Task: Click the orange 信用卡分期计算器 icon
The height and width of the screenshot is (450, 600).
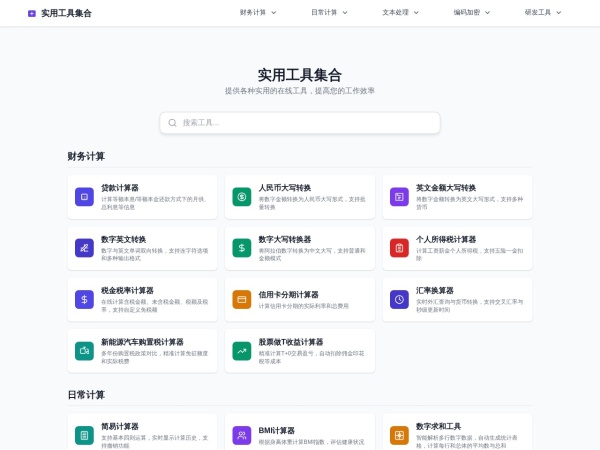Action: [x=242, y=299]
